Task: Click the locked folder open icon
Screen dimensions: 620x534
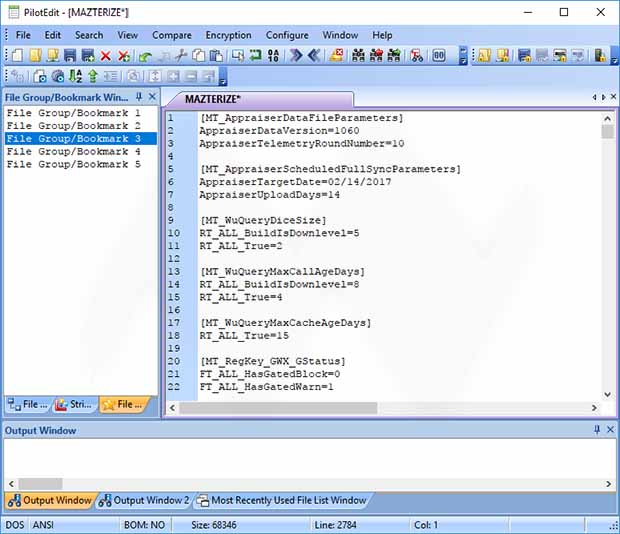Action: coord(484,55)
